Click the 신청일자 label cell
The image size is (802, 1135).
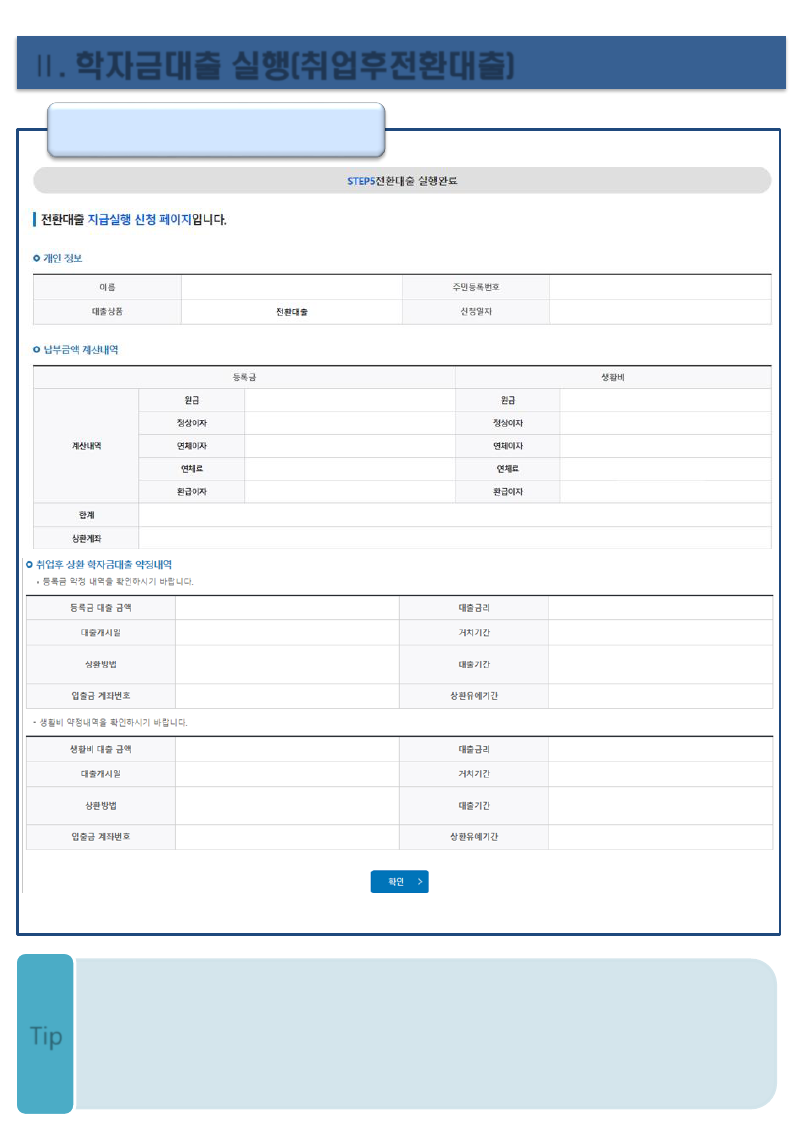[476, 312]
